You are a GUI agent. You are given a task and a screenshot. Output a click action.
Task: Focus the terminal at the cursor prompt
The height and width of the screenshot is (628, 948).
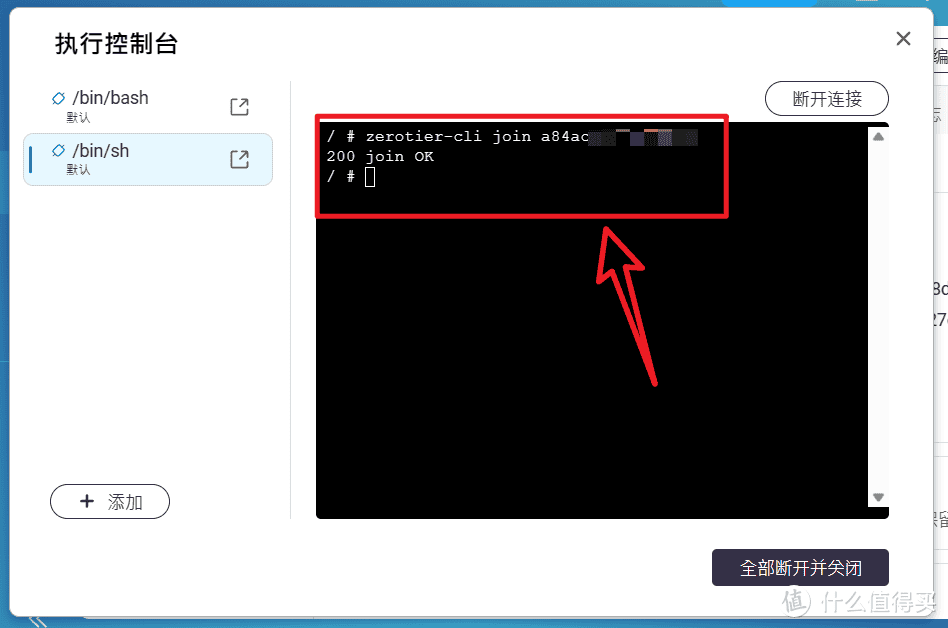(370, 177)
